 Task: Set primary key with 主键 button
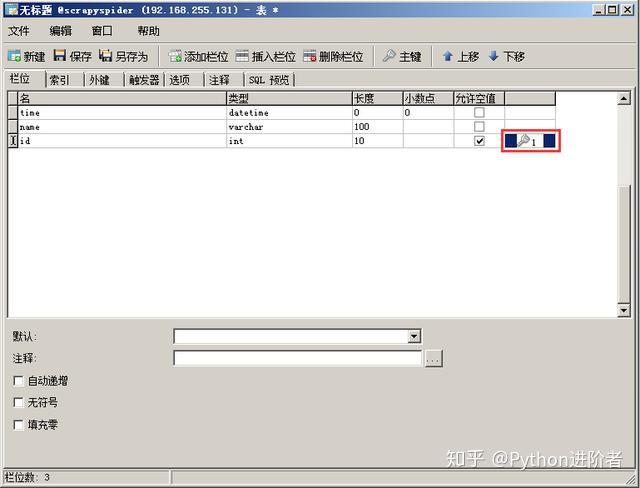[x=402, y=56]
